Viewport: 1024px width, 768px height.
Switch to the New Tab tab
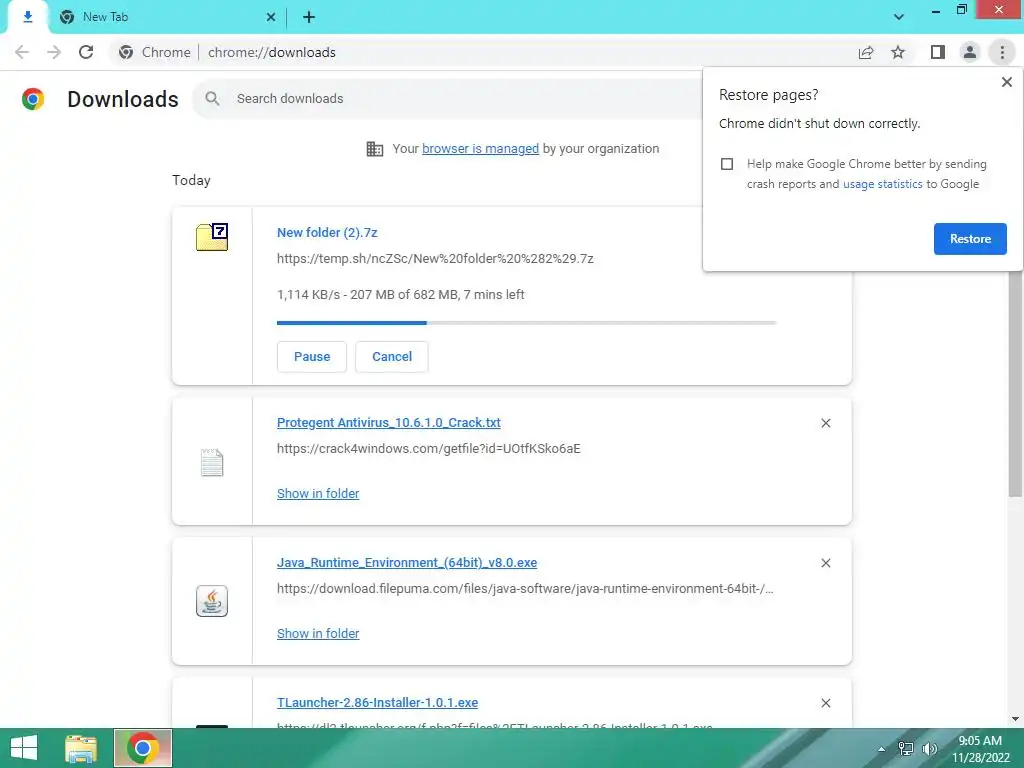(104, 17)
